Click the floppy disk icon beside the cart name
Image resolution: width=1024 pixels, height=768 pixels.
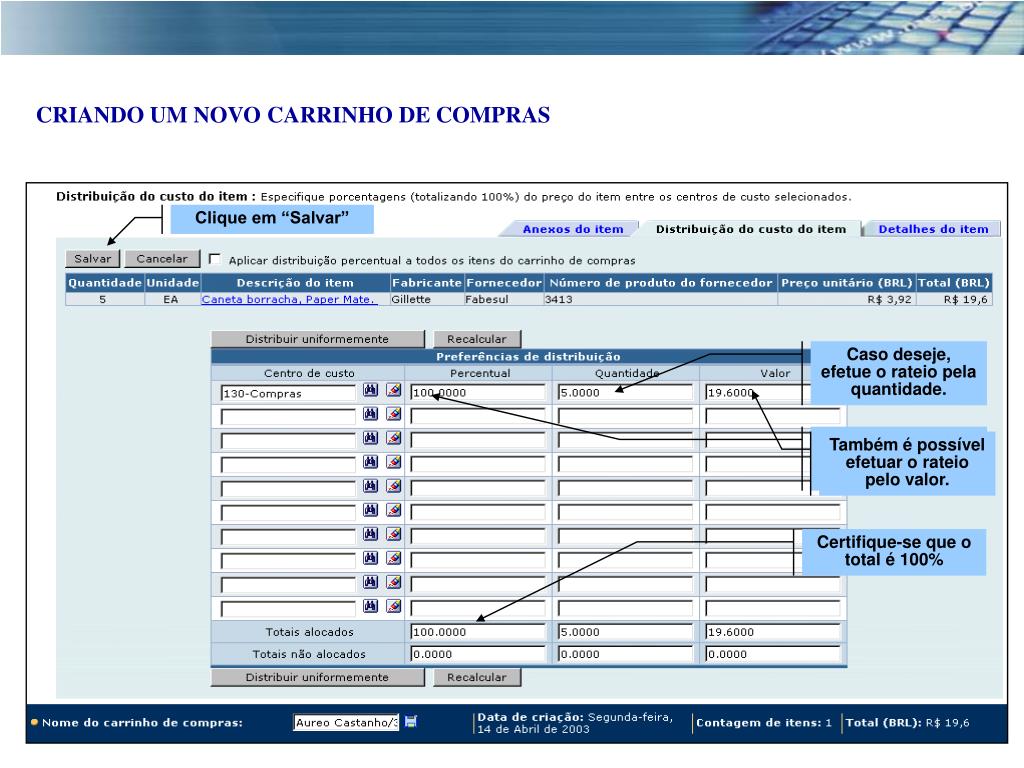click(x=411, y=722)
